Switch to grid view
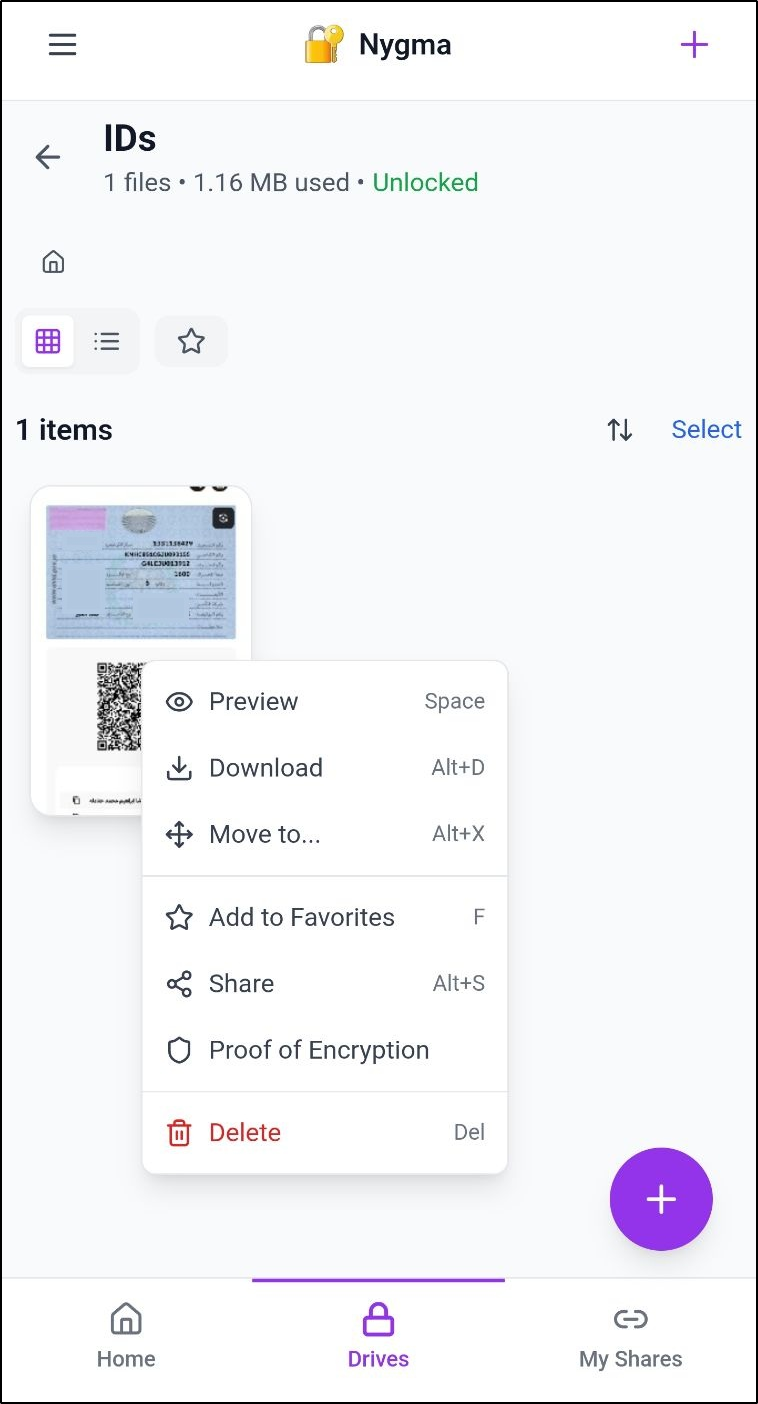 point(48,342)
